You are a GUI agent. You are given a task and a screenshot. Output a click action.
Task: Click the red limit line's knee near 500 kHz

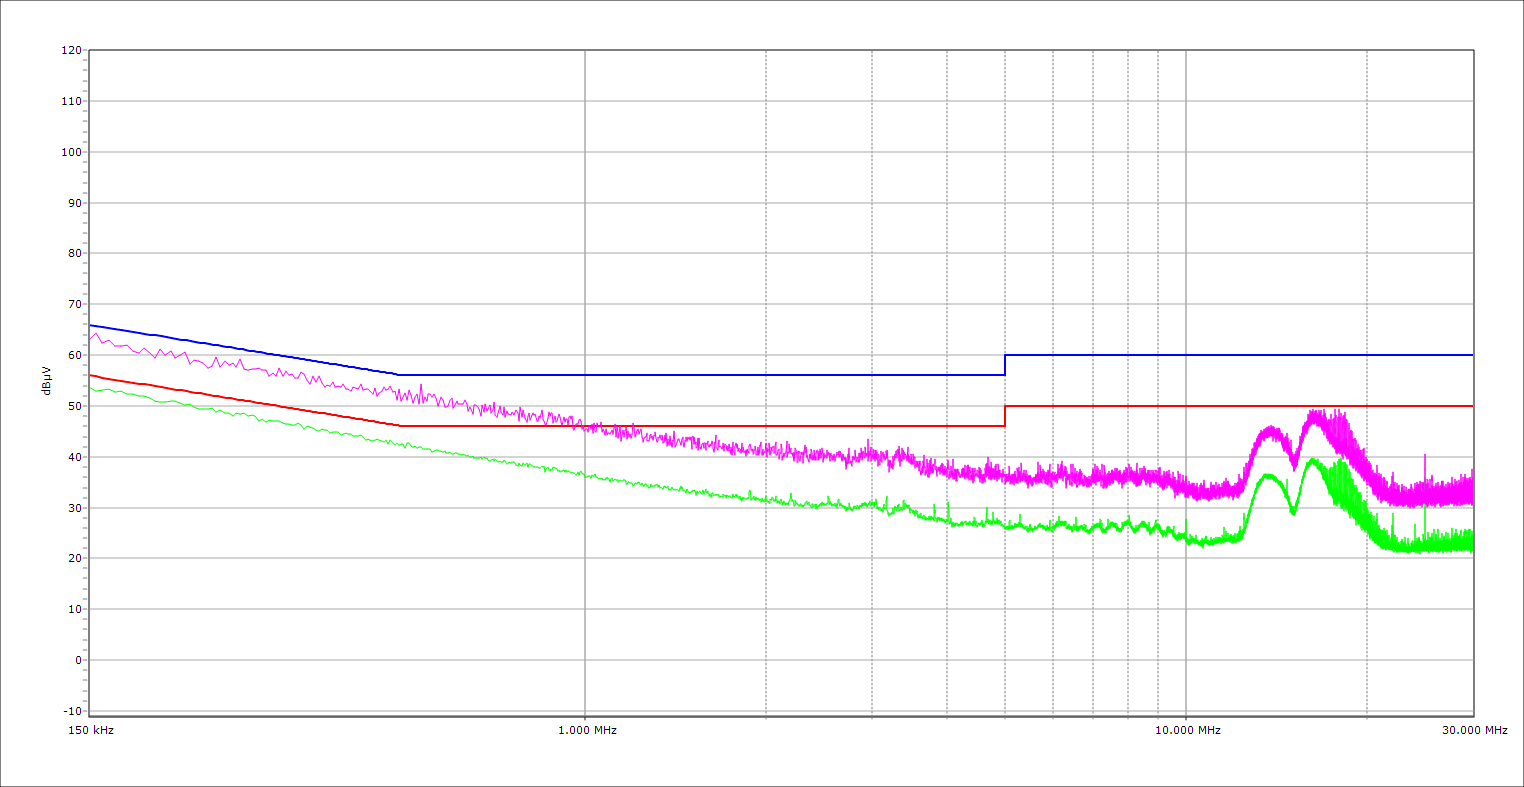pos(399,426)
